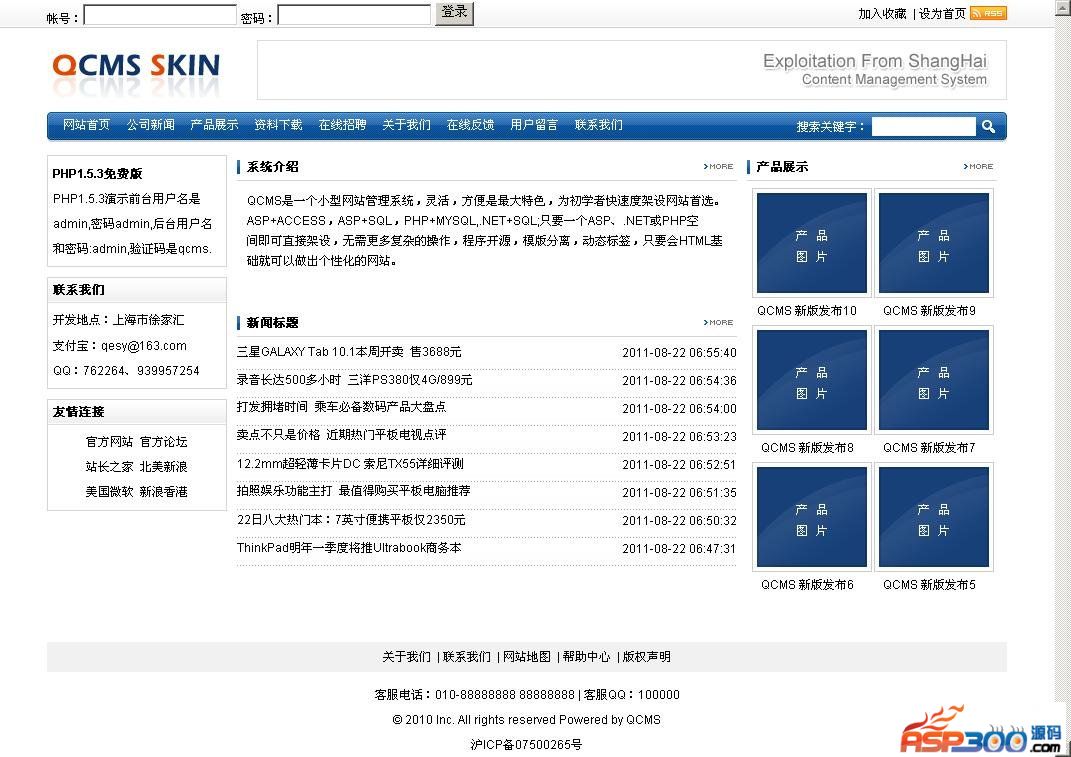Viewport: 1071px width, 757px height.
Task: Open 关于我们 navigation bar item
Action: (406, 124)
